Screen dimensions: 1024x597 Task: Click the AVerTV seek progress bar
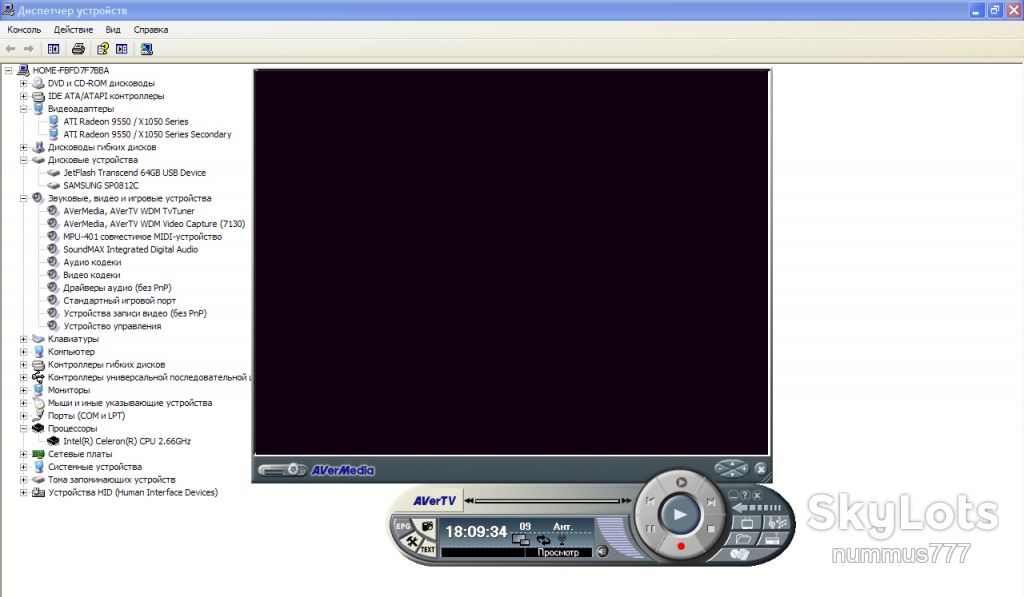(547, 501)
